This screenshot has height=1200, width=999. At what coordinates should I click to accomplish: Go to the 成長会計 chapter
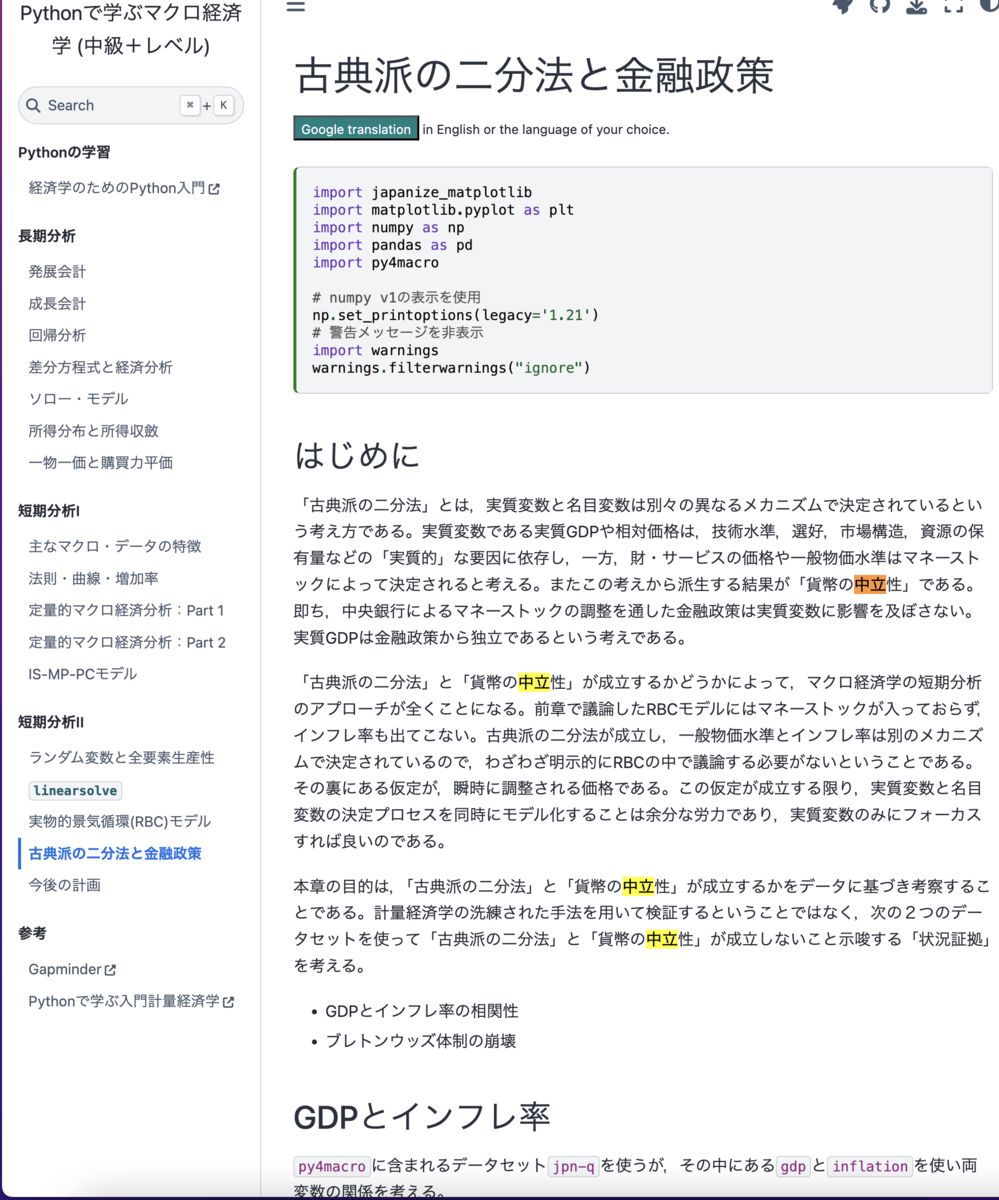click(x=57, y=303)
